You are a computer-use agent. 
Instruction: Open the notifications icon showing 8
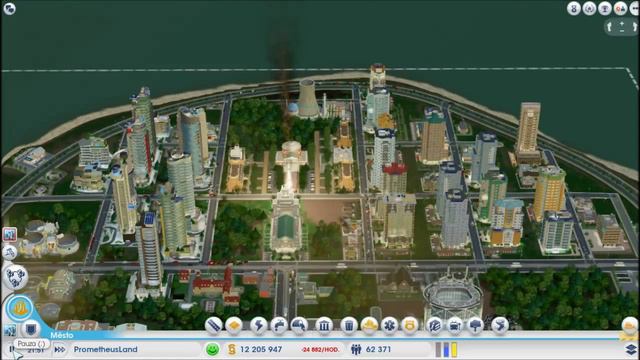(x=573, y=9)
